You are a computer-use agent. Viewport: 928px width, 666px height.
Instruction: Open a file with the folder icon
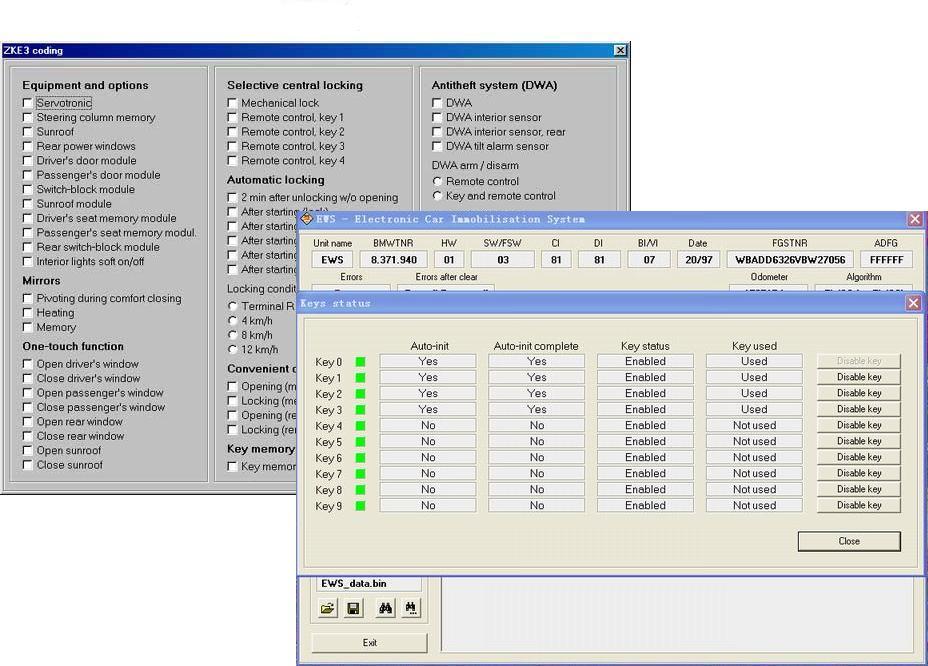pyautogui.click(x=327, y=608)
